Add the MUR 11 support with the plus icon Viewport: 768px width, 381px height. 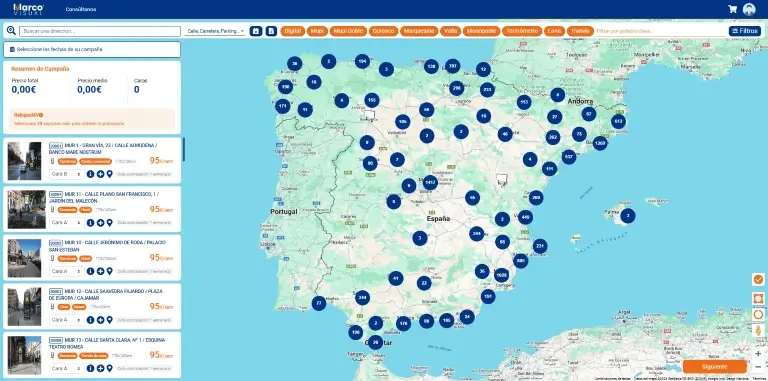pos(100,222)
